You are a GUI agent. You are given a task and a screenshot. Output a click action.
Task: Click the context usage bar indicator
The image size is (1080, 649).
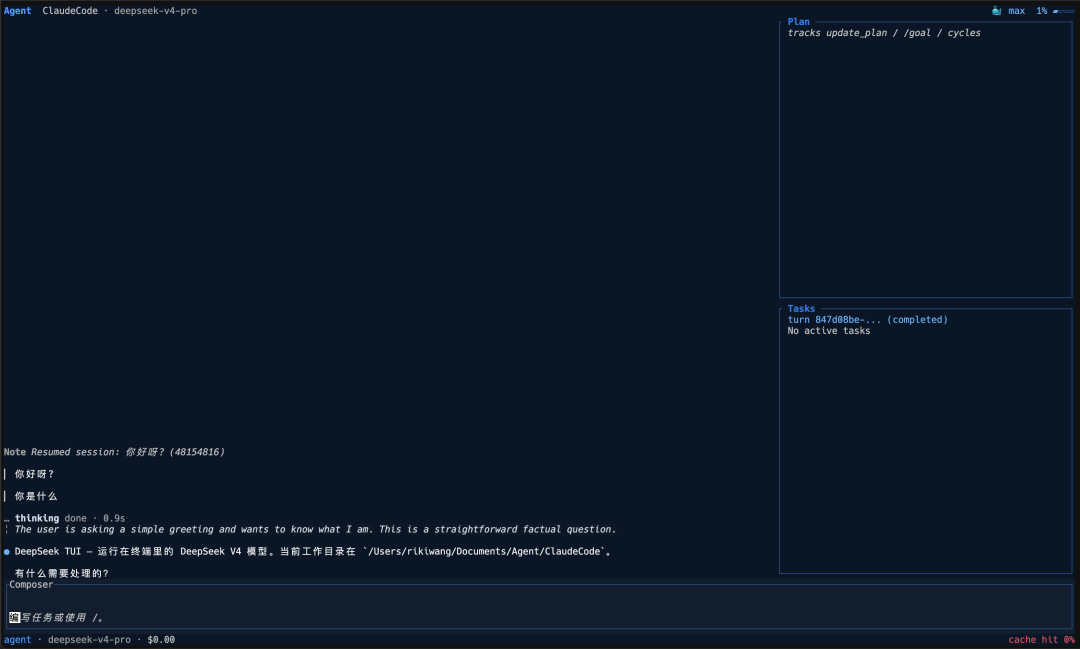pyautogui.click(x=1063, y=11)
